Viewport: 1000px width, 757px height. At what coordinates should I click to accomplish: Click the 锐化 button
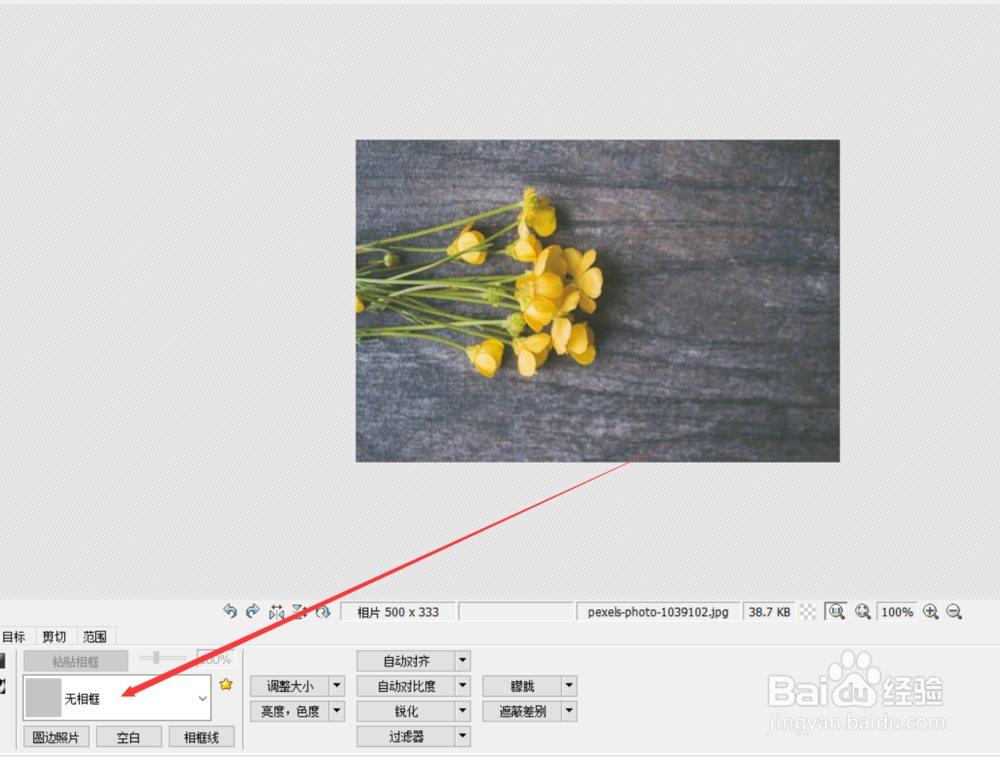click(406, 711)
